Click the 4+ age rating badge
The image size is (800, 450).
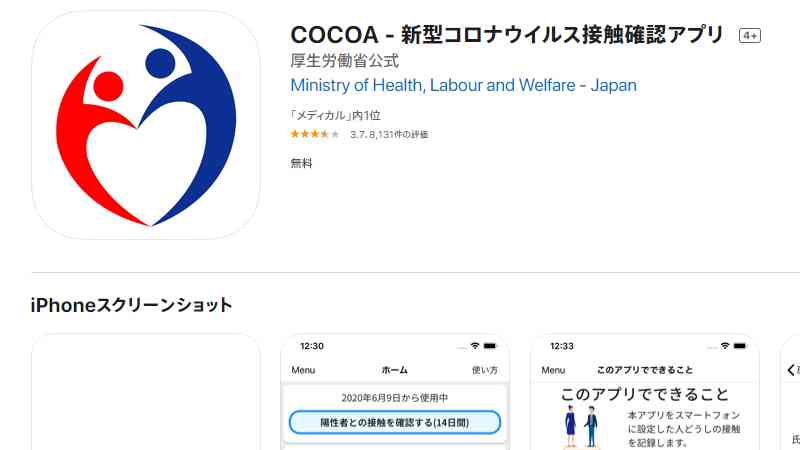(749, 35)
